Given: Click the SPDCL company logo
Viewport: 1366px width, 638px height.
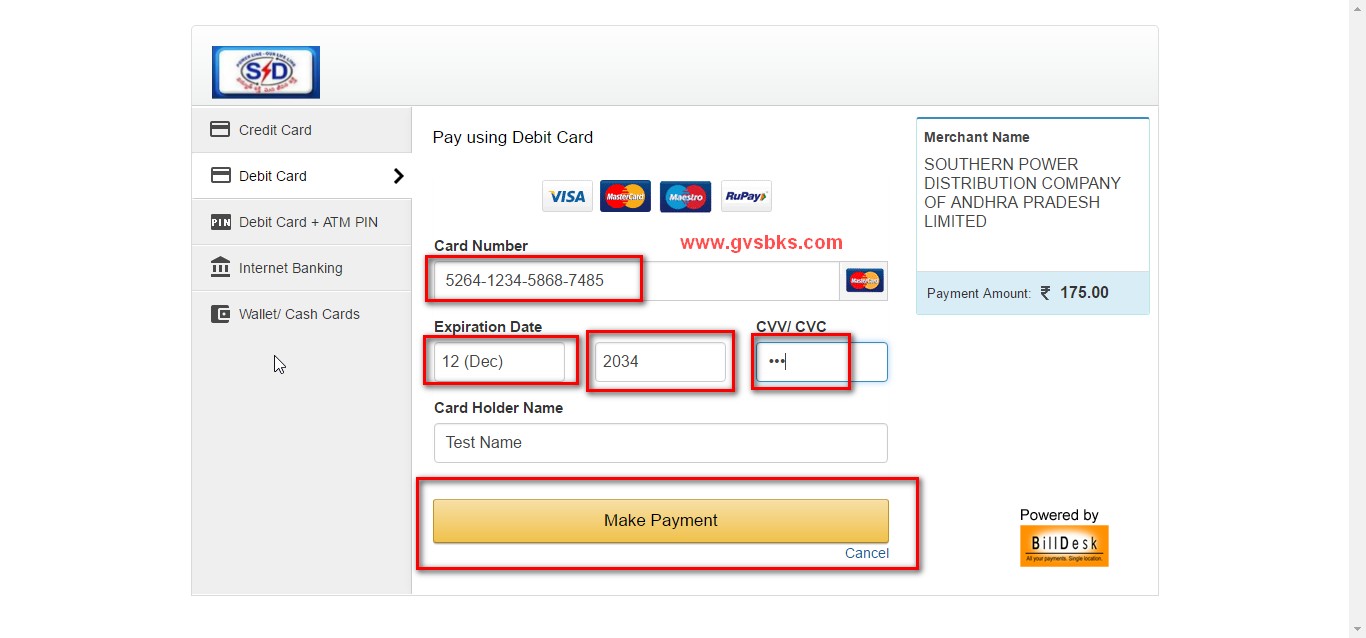Looking at the screenshot, I should coord(265,71).
